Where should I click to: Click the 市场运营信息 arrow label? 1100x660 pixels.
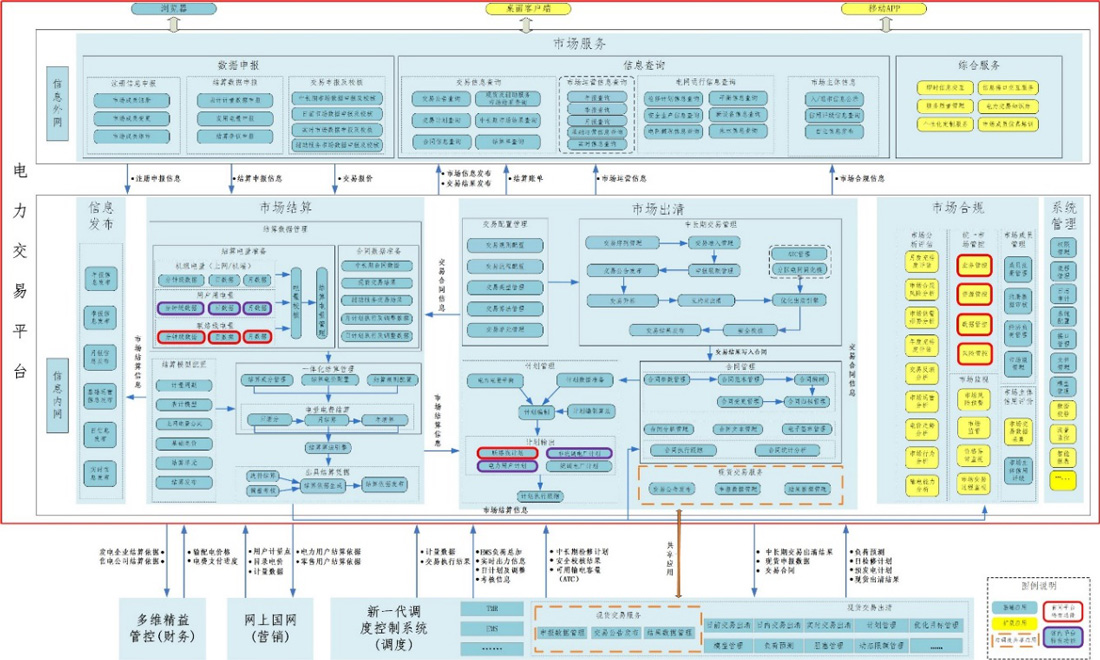623,179
